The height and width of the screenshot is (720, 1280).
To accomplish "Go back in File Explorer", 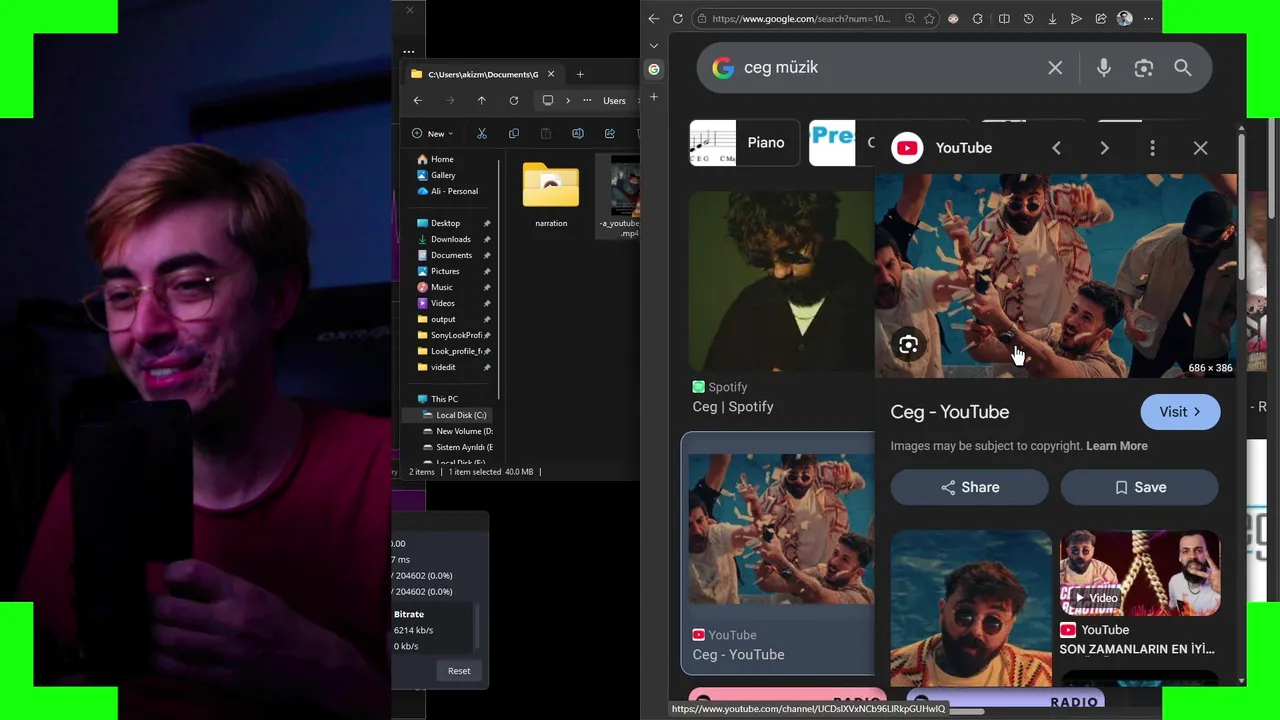I will pyautogui.click(x=418, y=100).
